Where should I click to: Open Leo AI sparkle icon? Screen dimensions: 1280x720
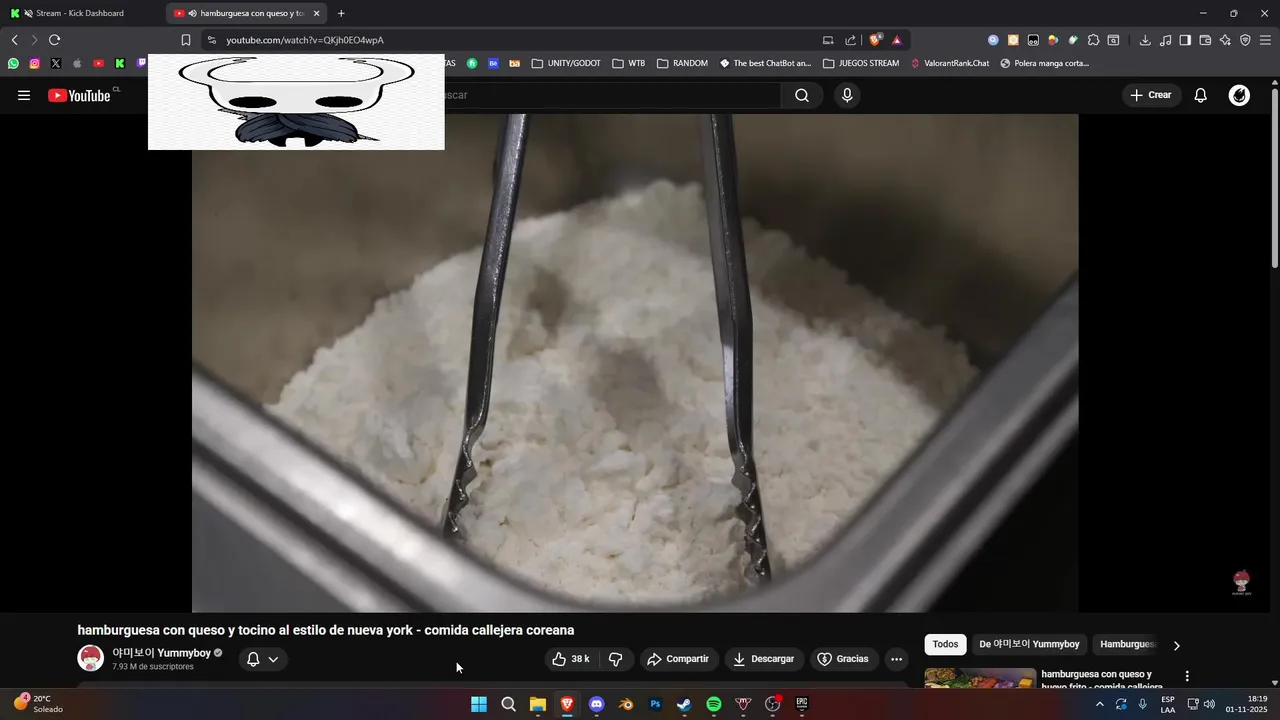[1225, 40]
